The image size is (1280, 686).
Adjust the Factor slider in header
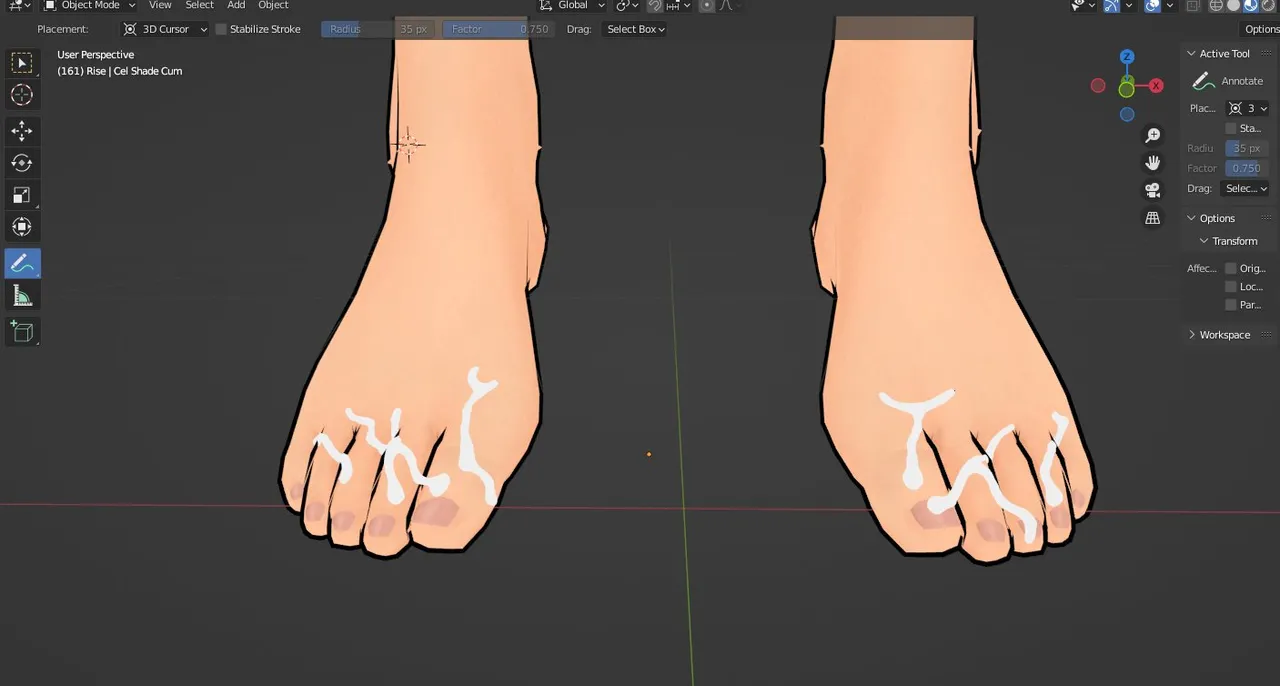pos(497,29)
